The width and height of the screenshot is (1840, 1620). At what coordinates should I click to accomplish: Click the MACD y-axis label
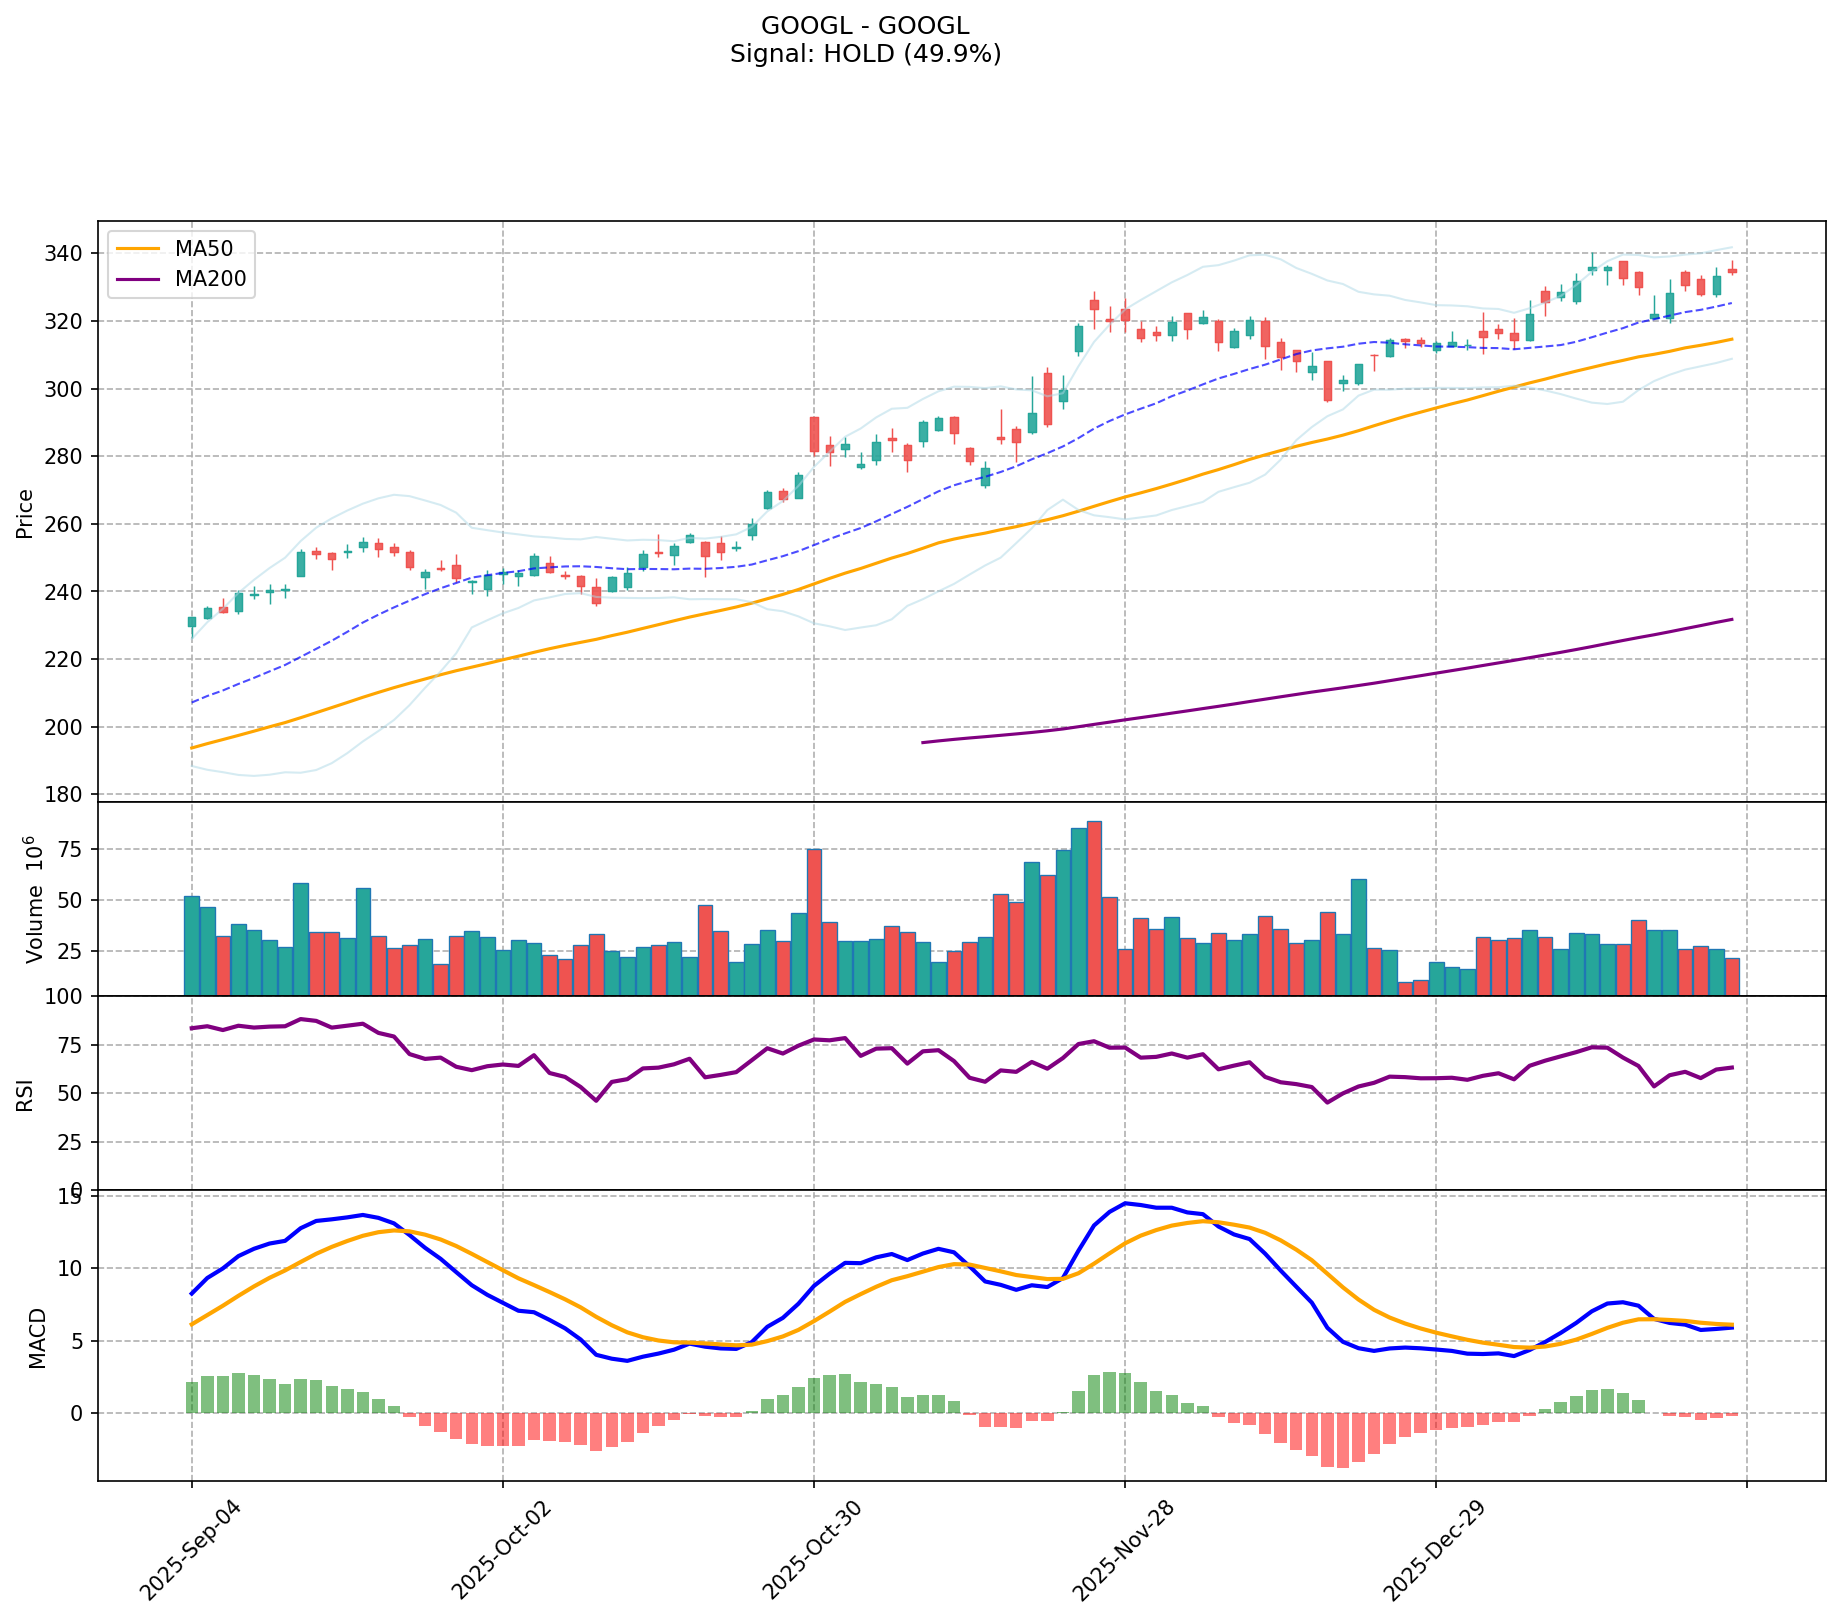(36, 1337)
